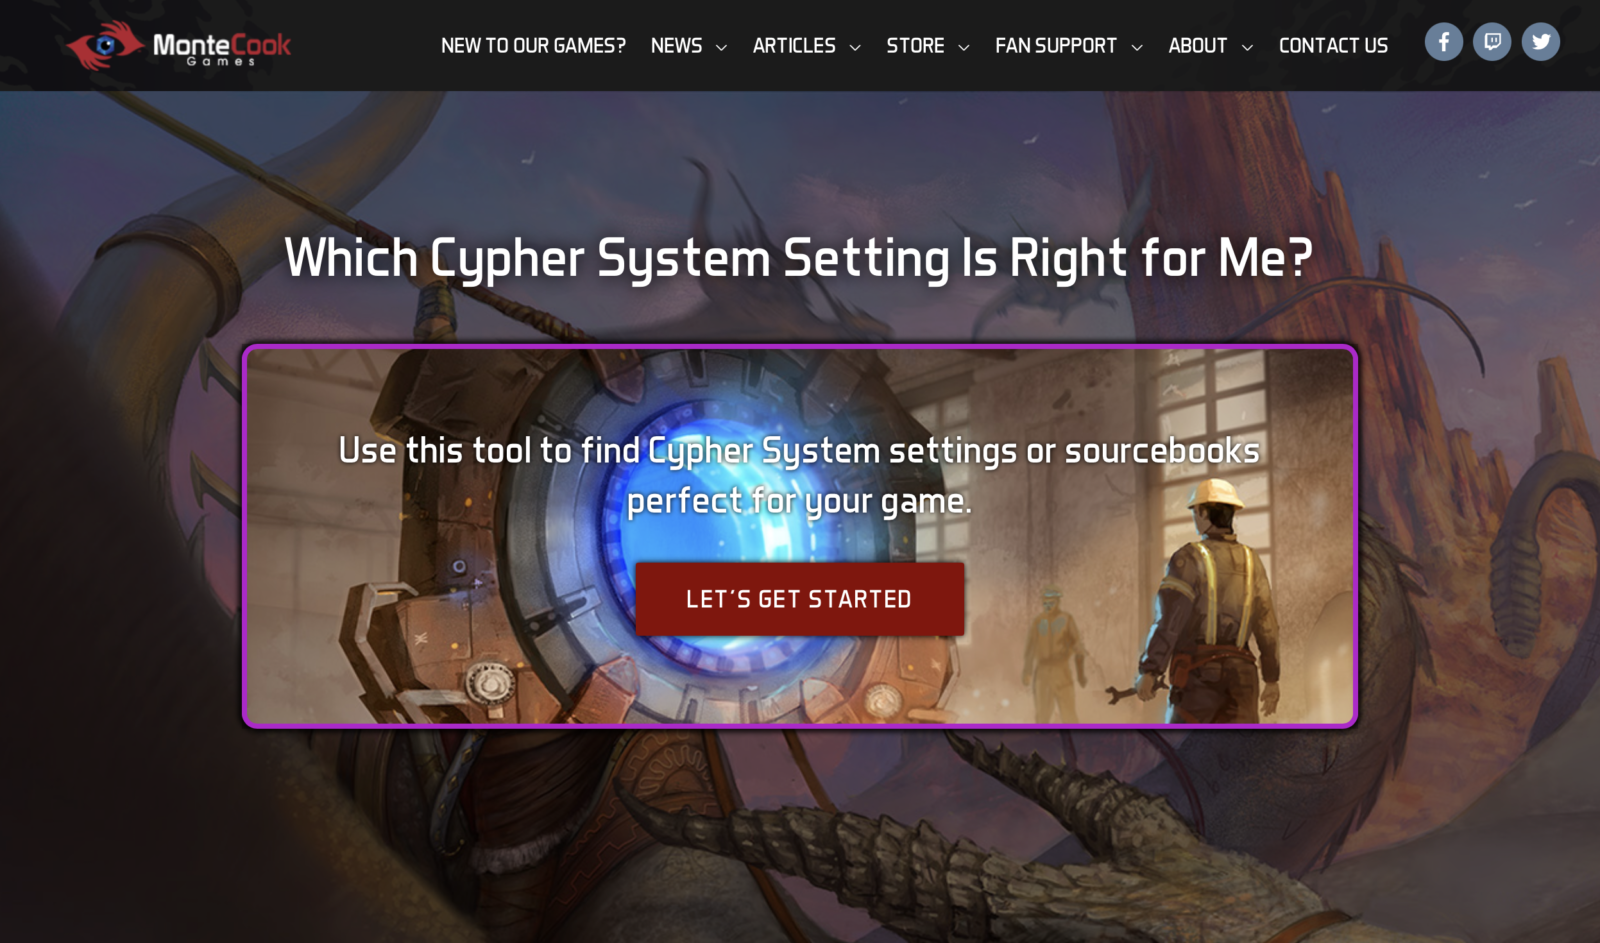The width and height of the screenshot is (1600, 943).
Task: Select the Articles menu label
Action: click(794, 46)
